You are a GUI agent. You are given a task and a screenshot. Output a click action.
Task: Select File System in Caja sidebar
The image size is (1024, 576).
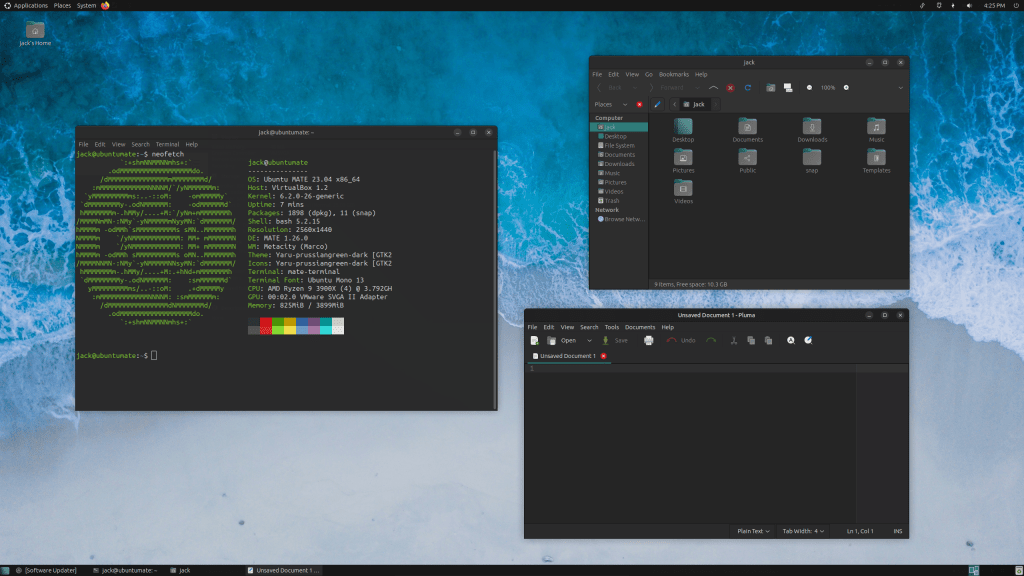coord(619,146)
